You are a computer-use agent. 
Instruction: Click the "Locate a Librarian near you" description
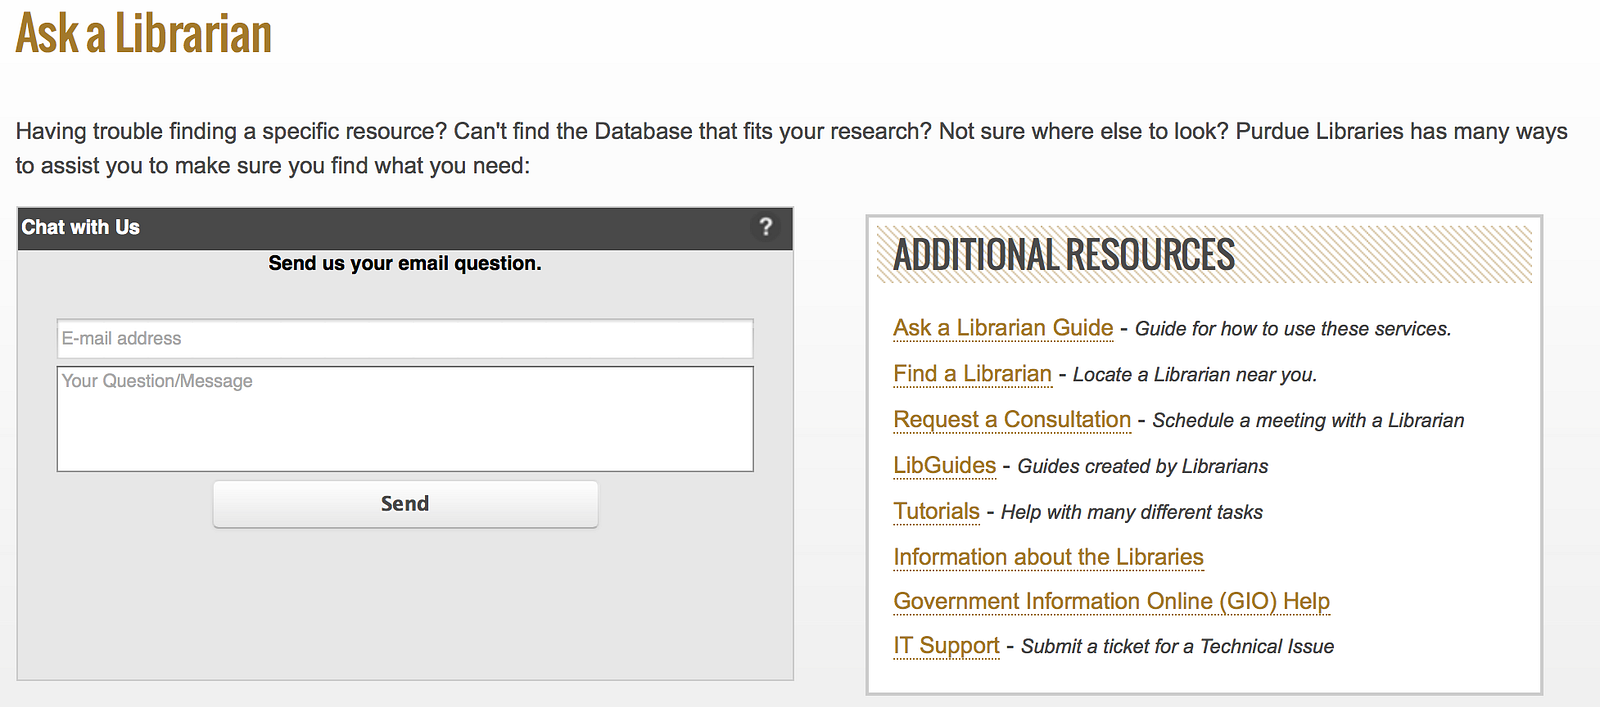(1194, 375)
